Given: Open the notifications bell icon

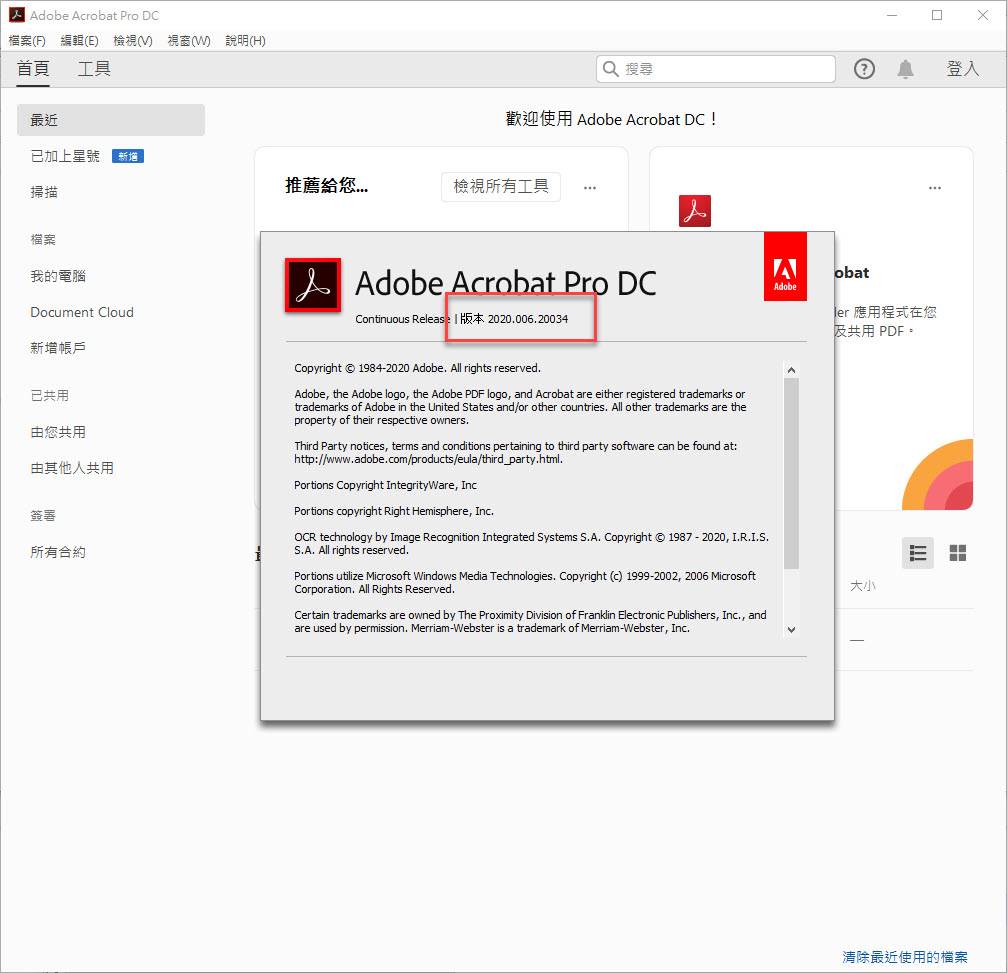Looking at the screenshot, I should click(x=905, y=69).
